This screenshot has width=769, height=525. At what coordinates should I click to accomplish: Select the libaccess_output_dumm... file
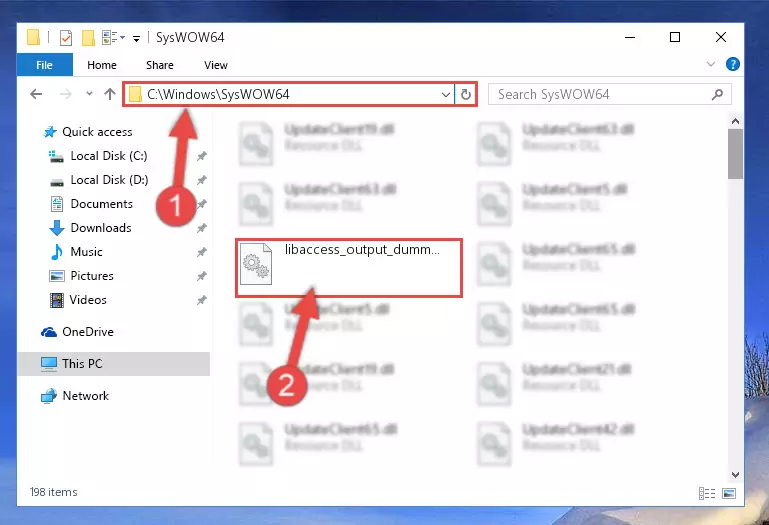349,268
